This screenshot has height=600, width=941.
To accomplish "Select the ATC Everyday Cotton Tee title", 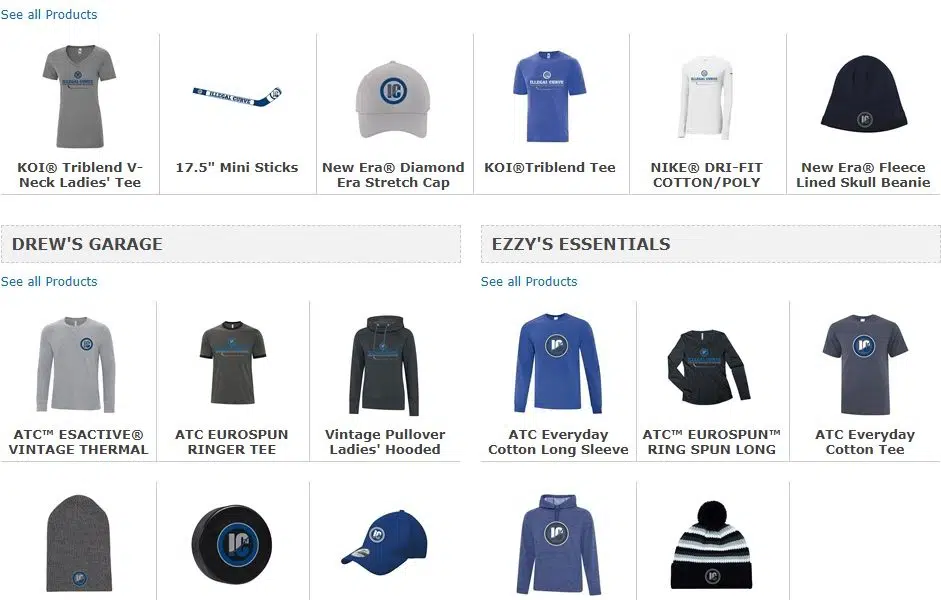I will tap(865, 442).
